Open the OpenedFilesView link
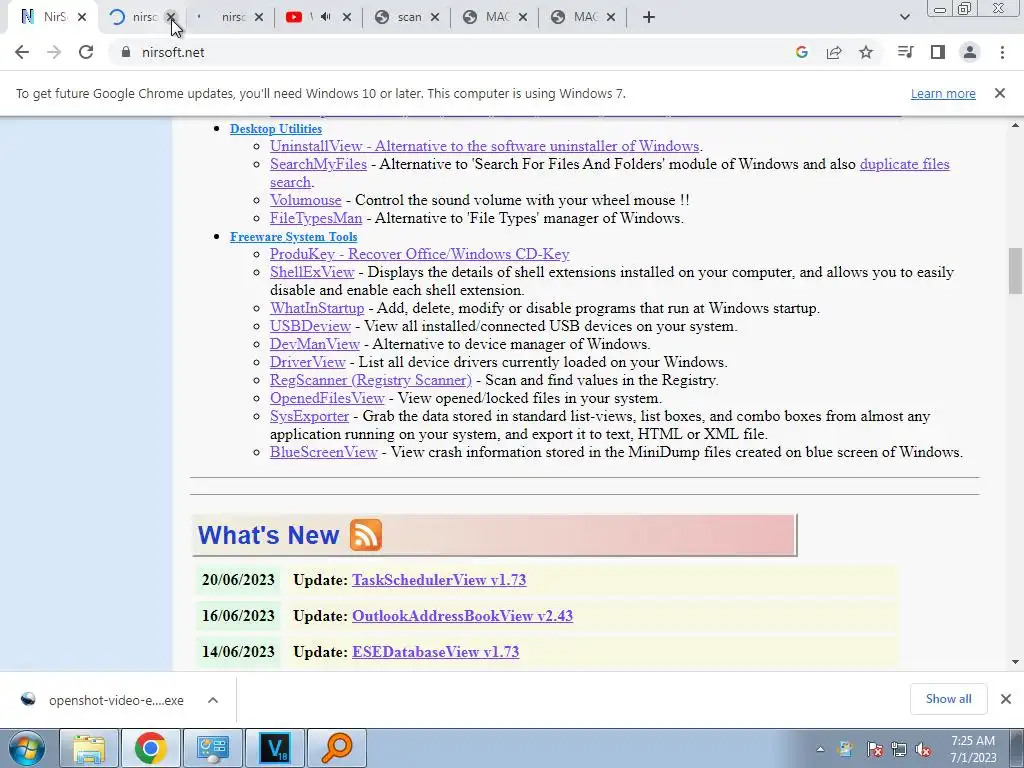 pyautogui.click(x=327, y=398)
